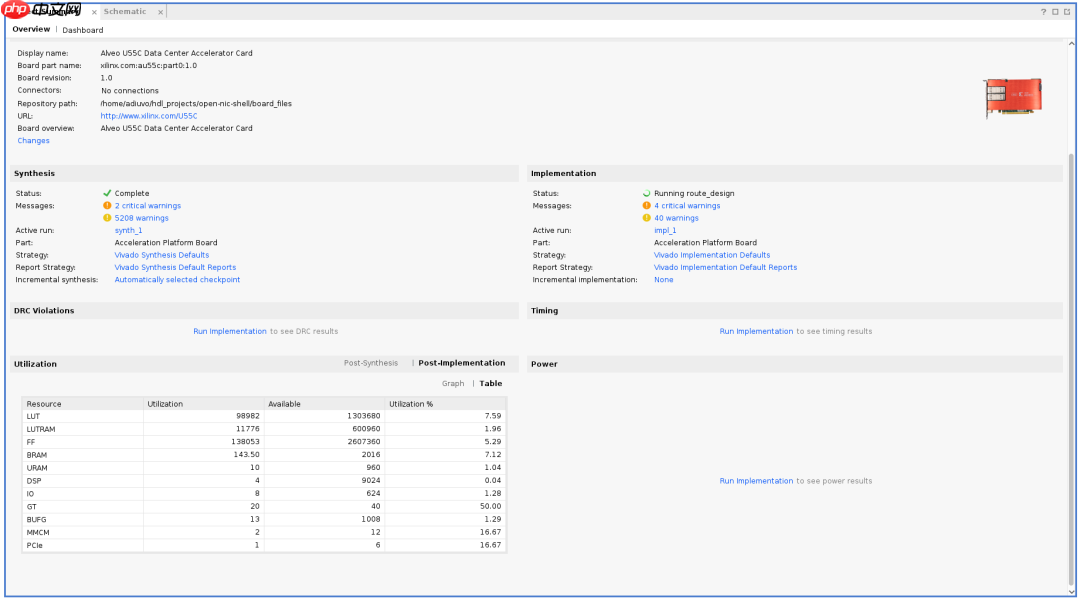Switch to the Schematic tab
This screenshot has height=602, width=1080.
125,12
